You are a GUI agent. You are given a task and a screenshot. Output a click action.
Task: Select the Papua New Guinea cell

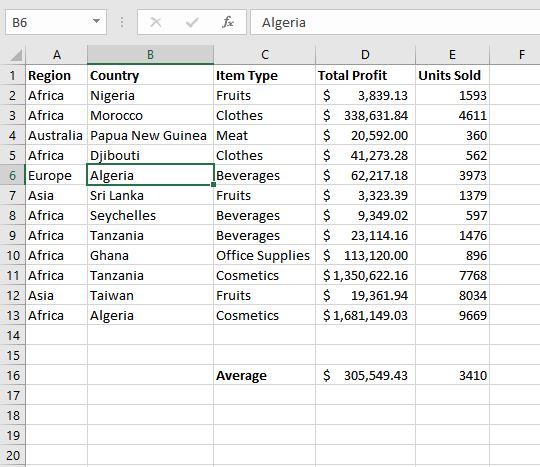click(150, 135)
